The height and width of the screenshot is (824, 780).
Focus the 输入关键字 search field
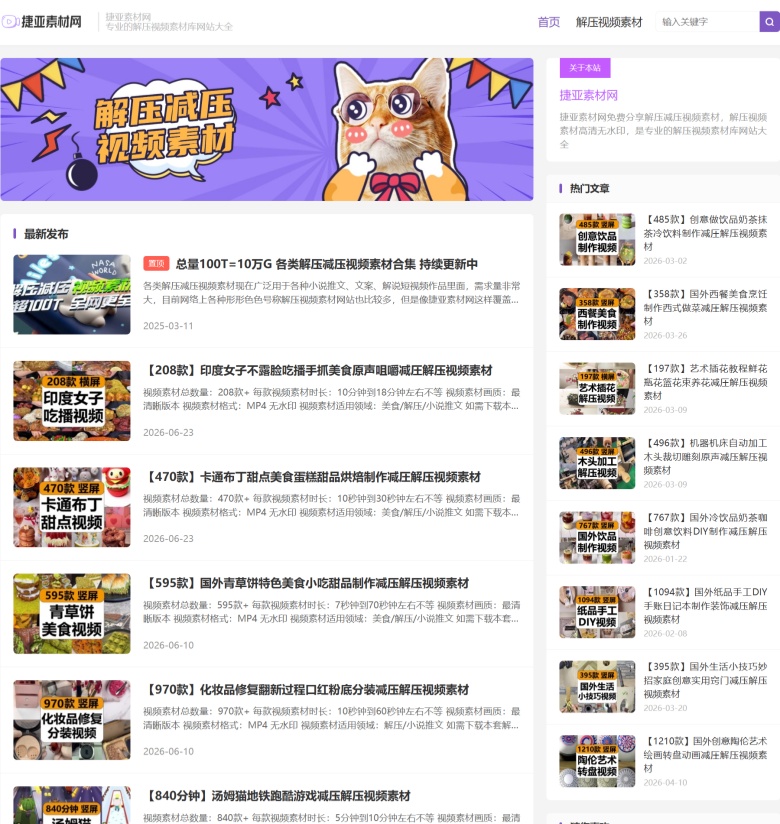pos(707,22)
